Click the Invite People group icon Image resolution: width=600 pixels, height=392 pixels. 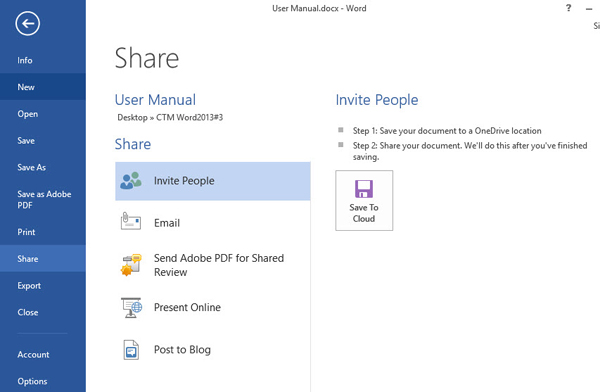pos(130,181)
